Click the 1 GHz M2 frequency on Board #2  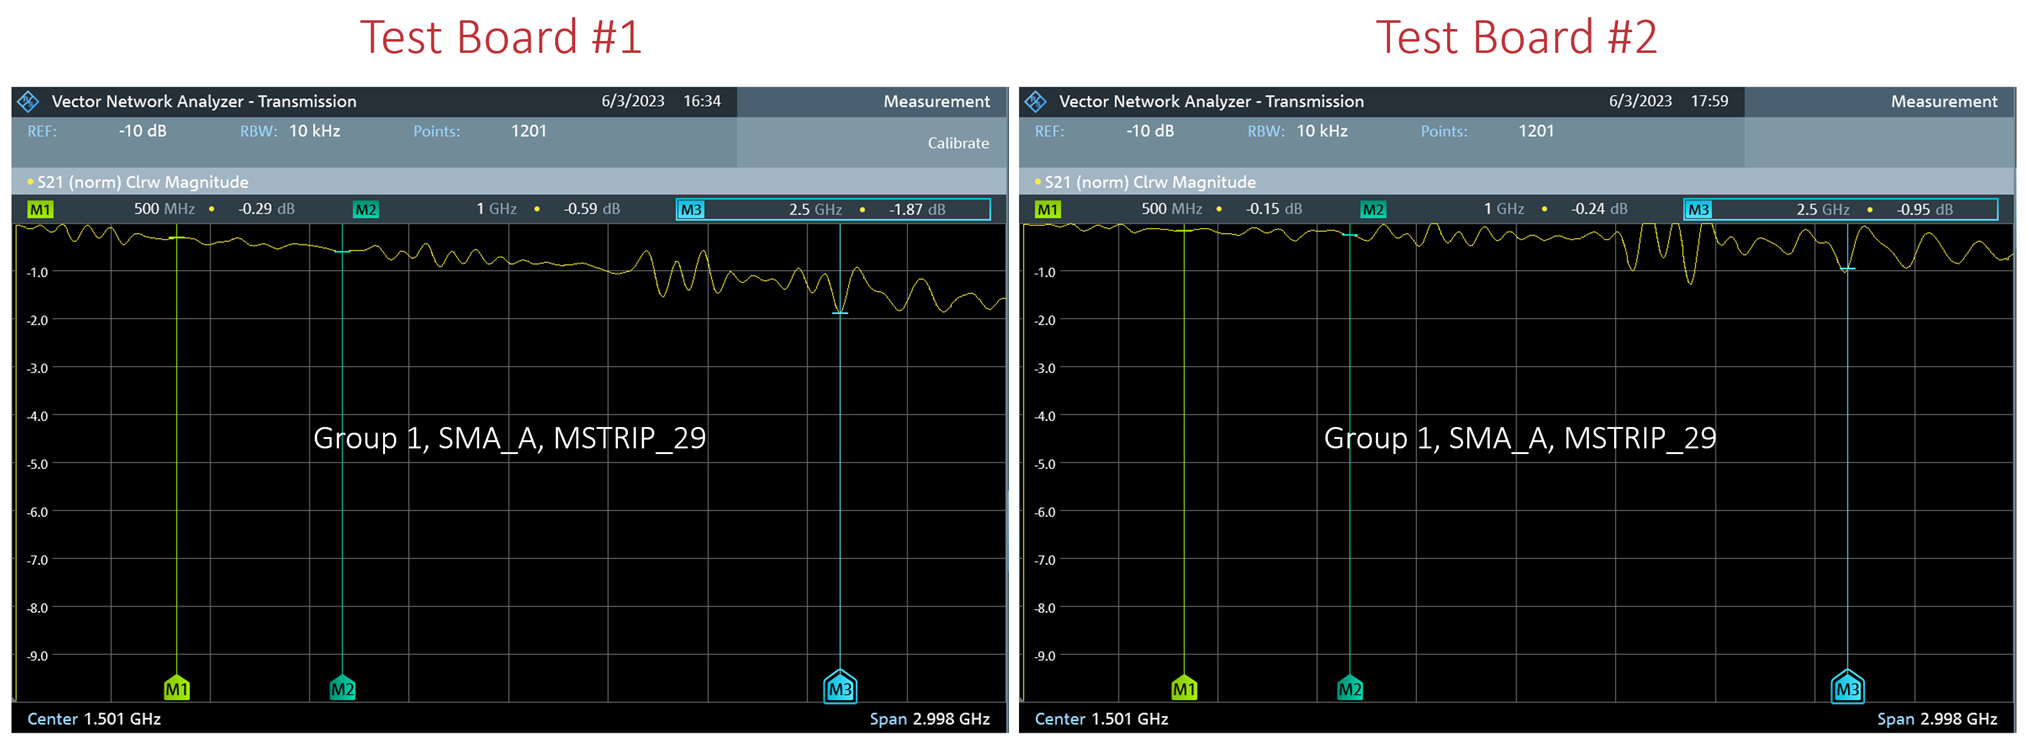tap(1504, 209)
